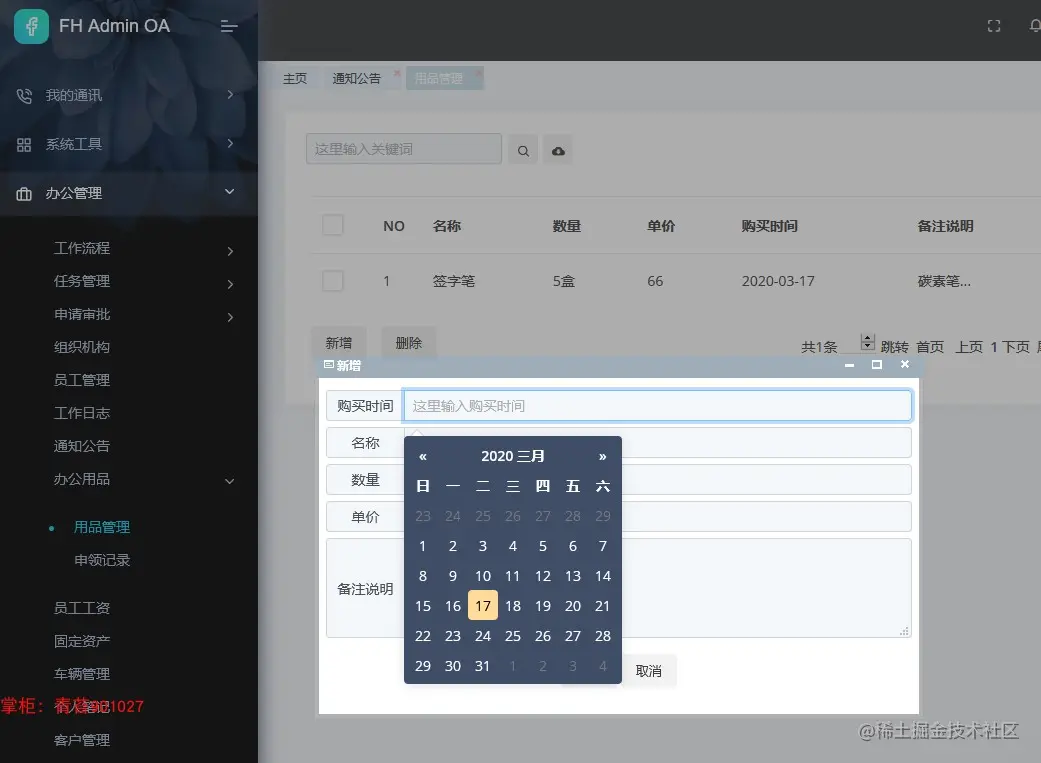Viewport: 1041px width, 763px height.
Task: Click the 2020 三月 calendar title
Action: tap(513, 457)
